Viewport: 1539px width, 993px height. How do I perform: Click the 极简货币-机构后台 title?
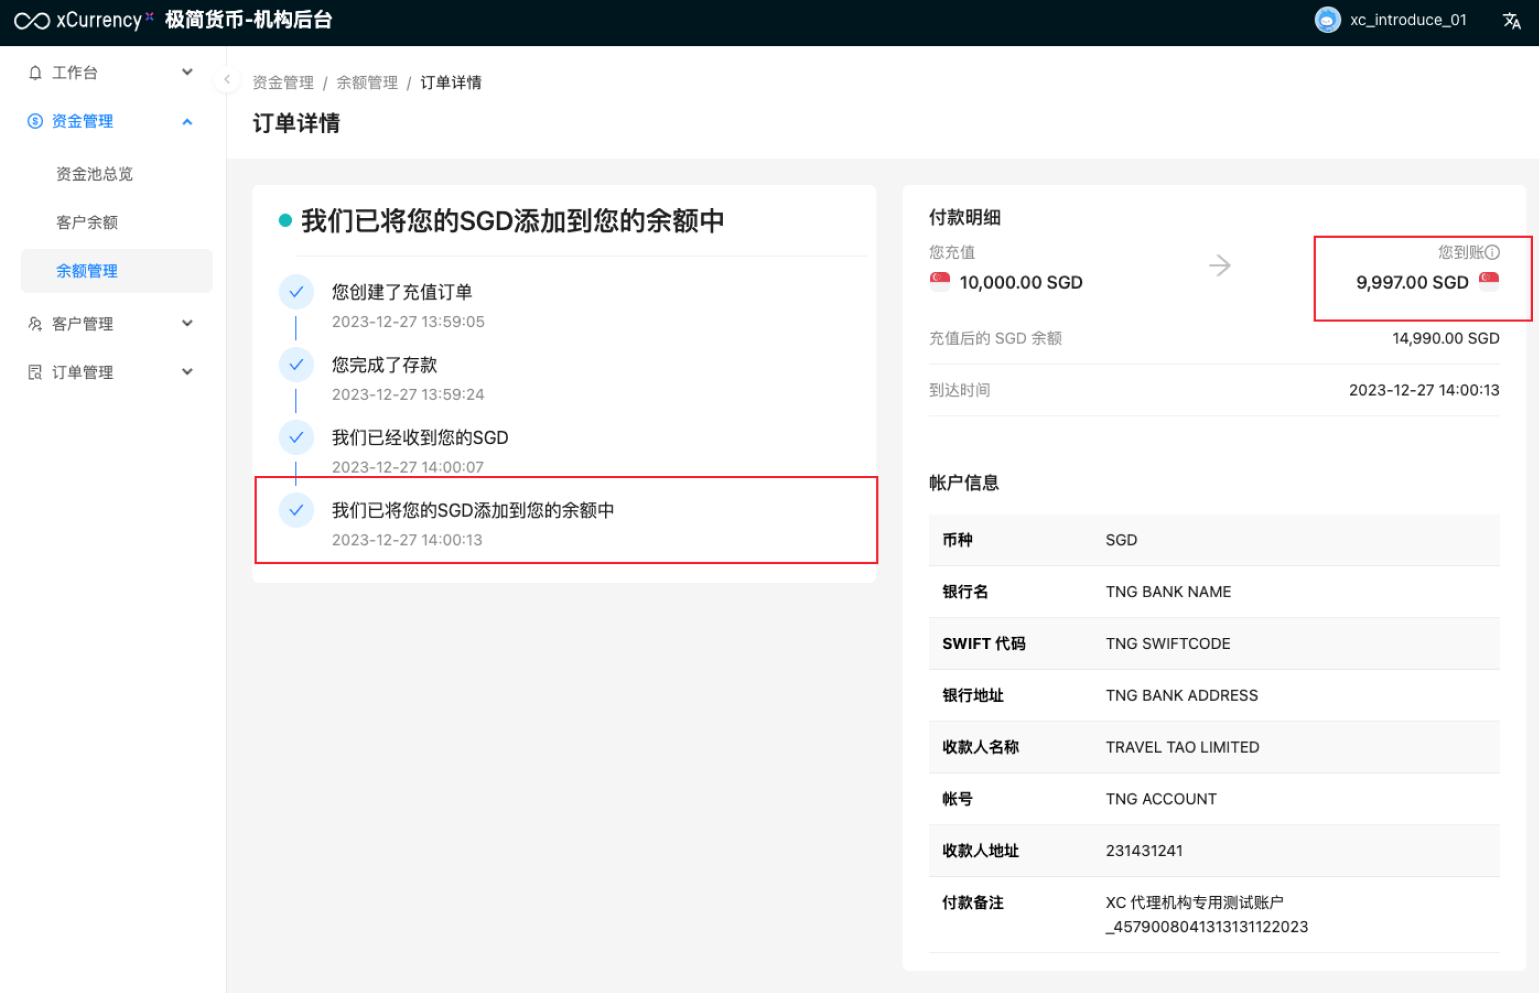[x=248, y=20]
